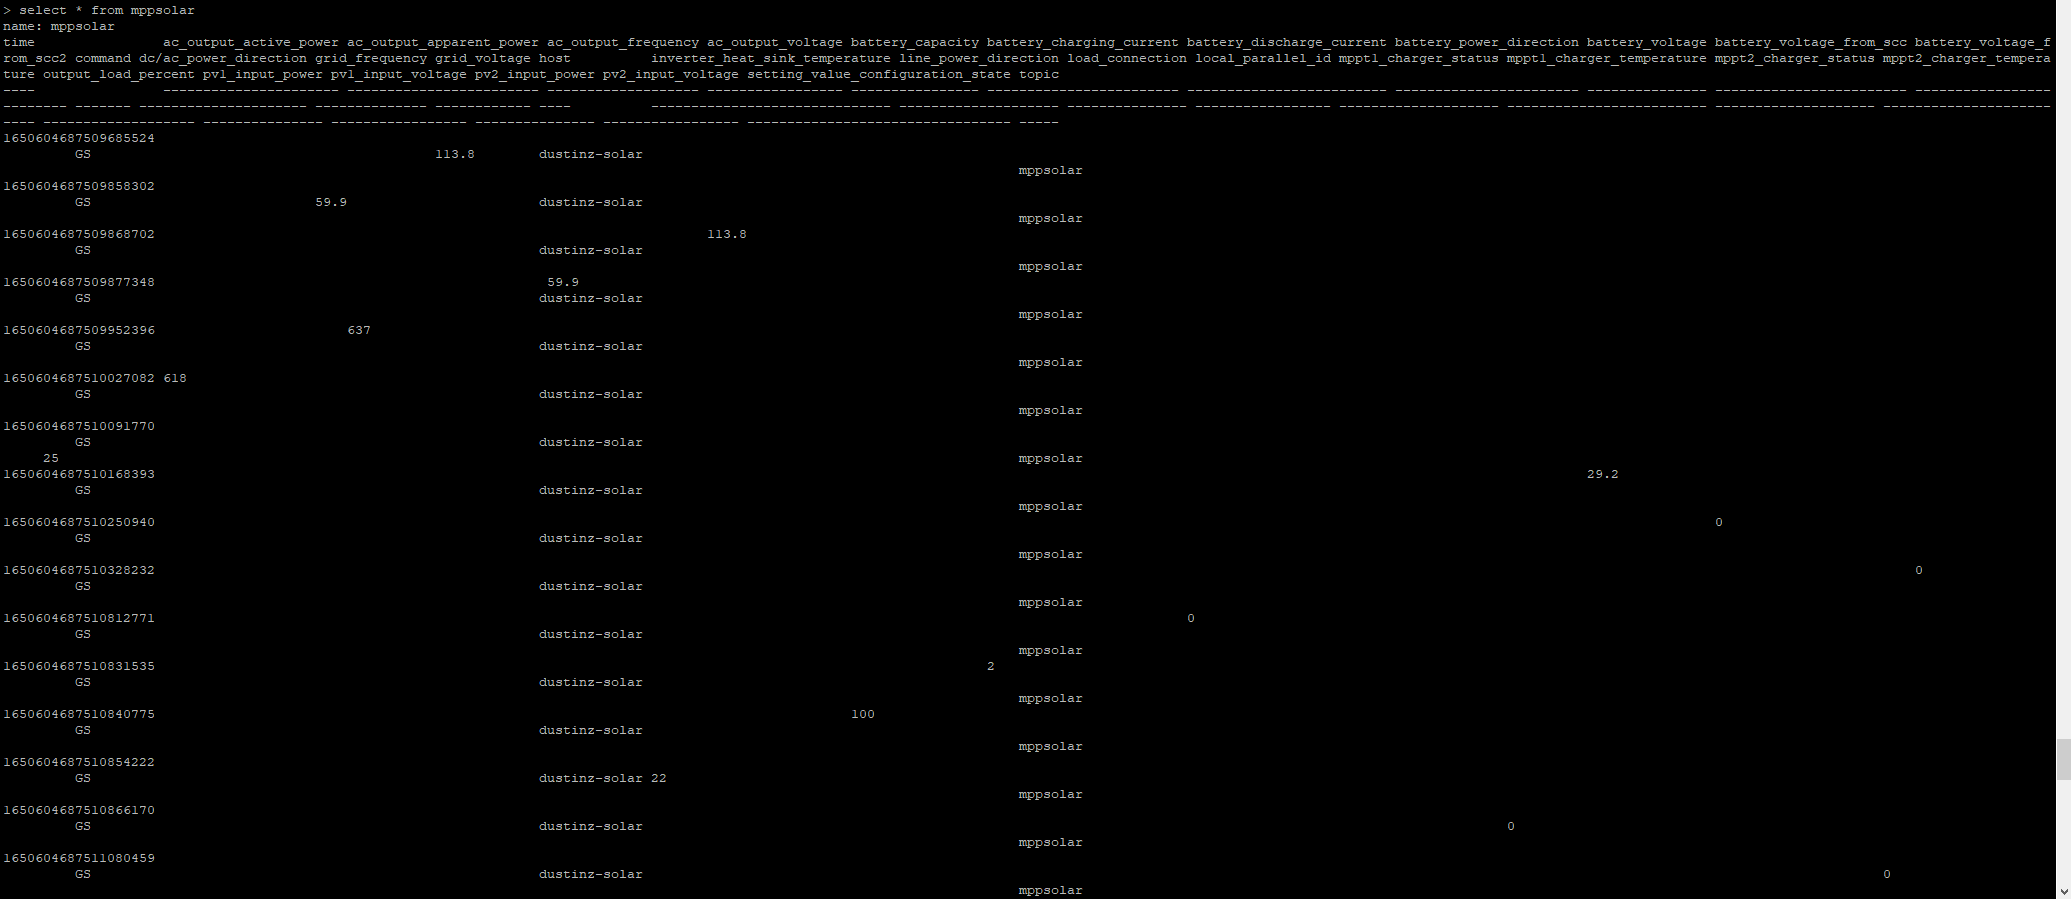The height and width of the screenshot is (899, 2071).
Task: Click the output load percent value 25
Action: pos(51,458)
